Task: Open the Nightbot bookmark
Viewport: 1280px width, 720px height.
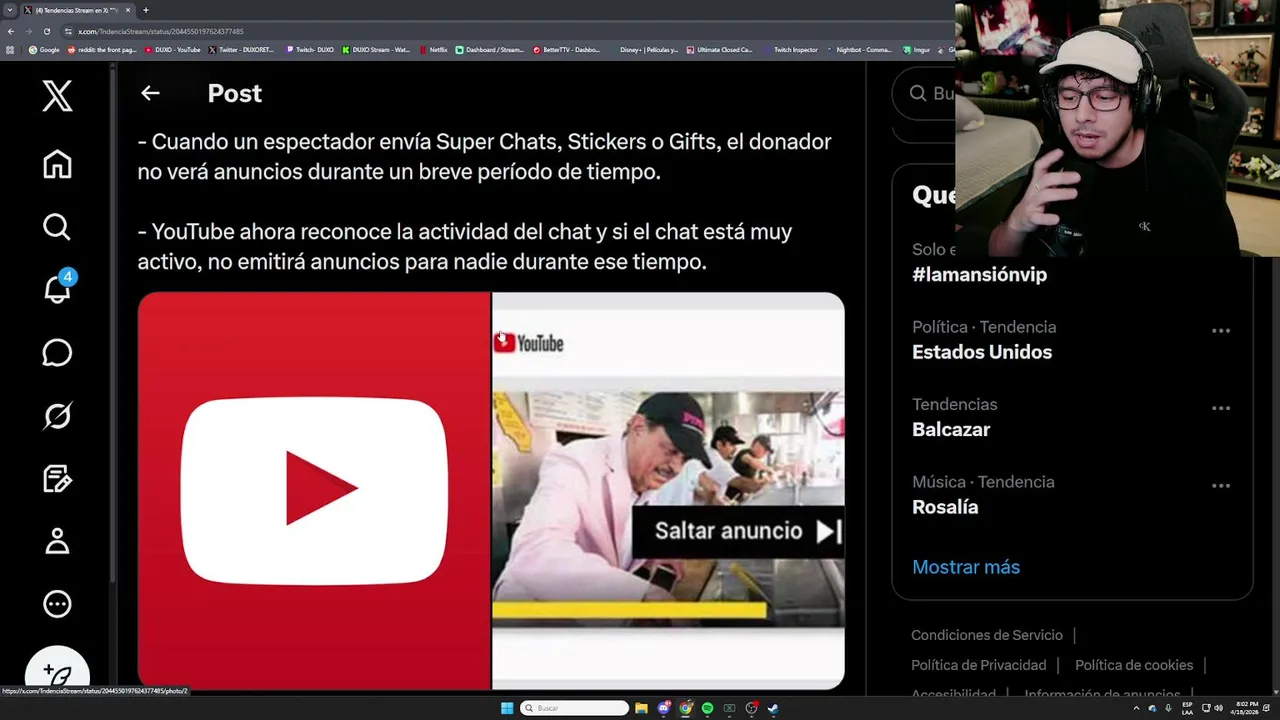Action: pos(859,49)
